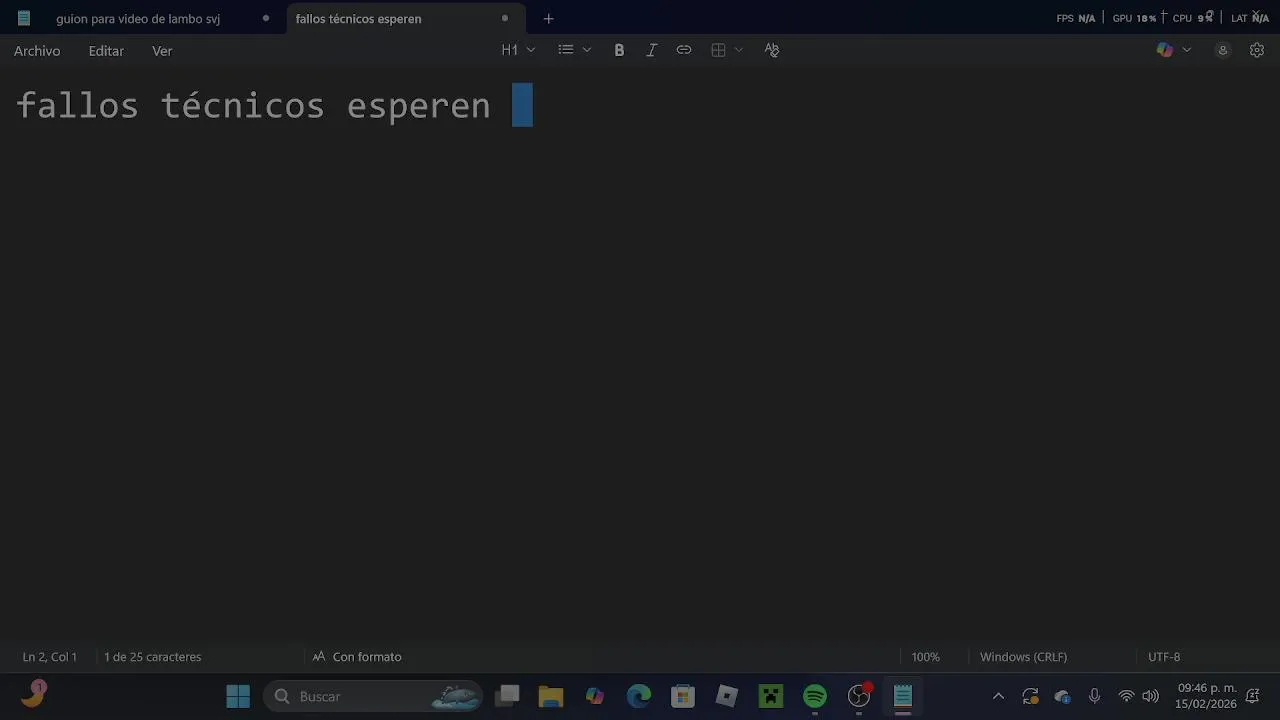This screenshot has height=720, width=1280.
Task: Open Notepad settings gear
Action: [x=1257, y=50]
